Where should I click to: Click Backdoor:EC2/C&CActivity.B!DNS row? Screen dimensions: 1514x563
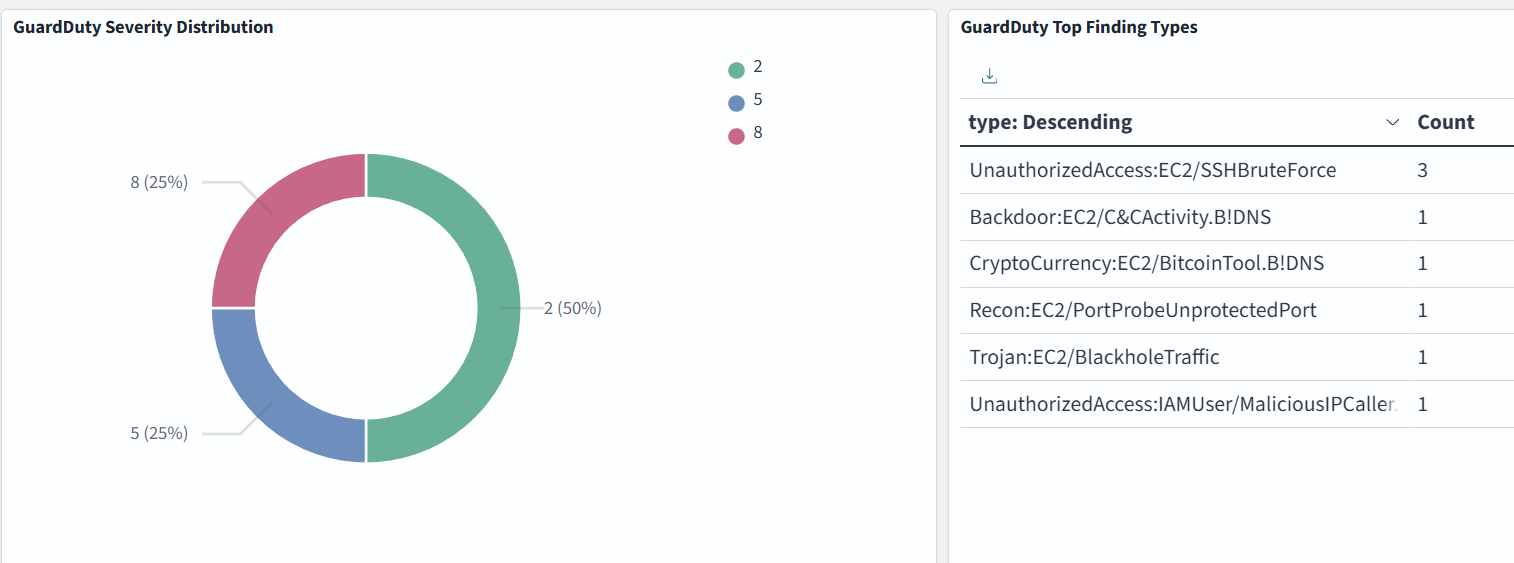[x=1120, y=217]
